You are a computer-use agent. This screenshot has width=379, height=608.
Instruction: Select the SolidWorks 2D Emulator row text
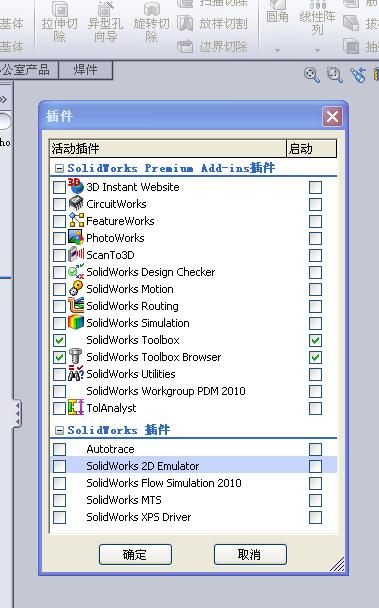click(x=143, y=466)
